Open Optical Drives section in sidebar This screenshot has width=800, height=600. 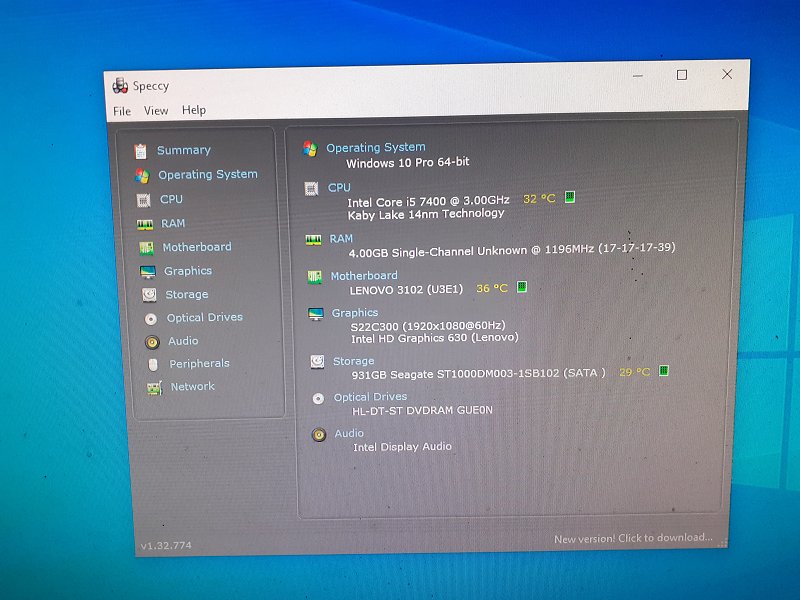205,317
